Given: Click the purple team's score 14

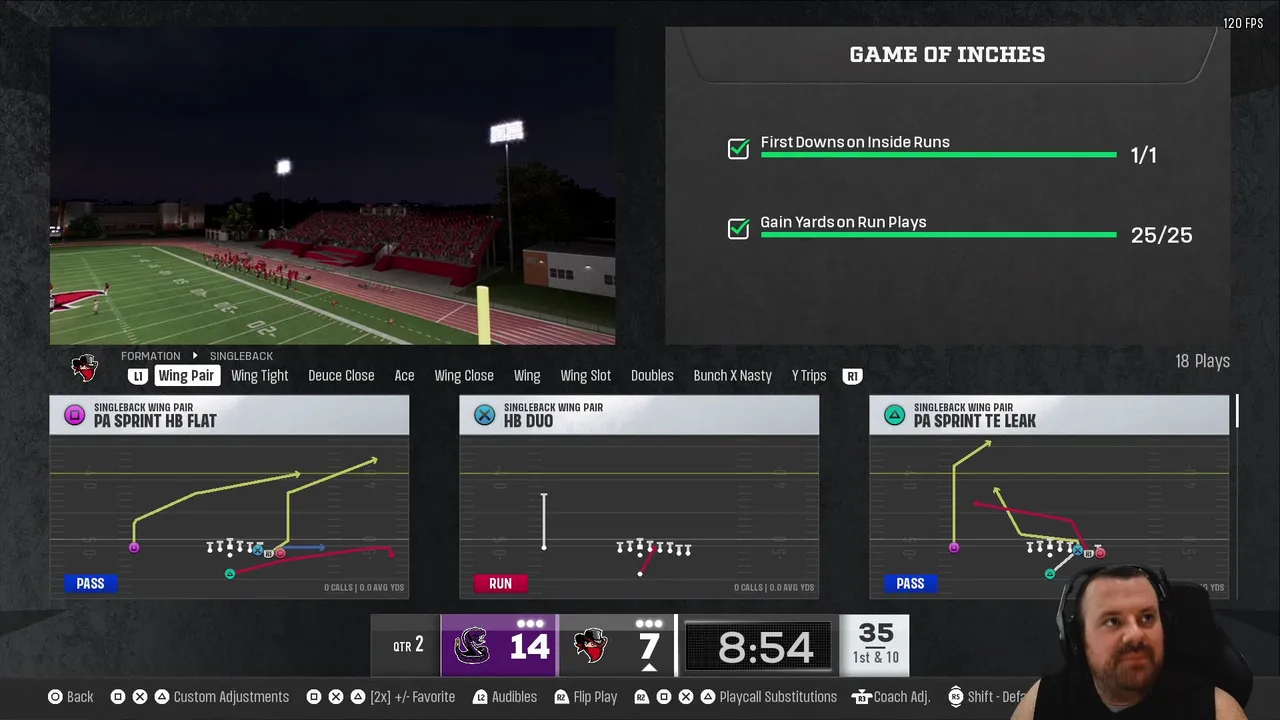Looking at the screenshot, I should (529, 648).
